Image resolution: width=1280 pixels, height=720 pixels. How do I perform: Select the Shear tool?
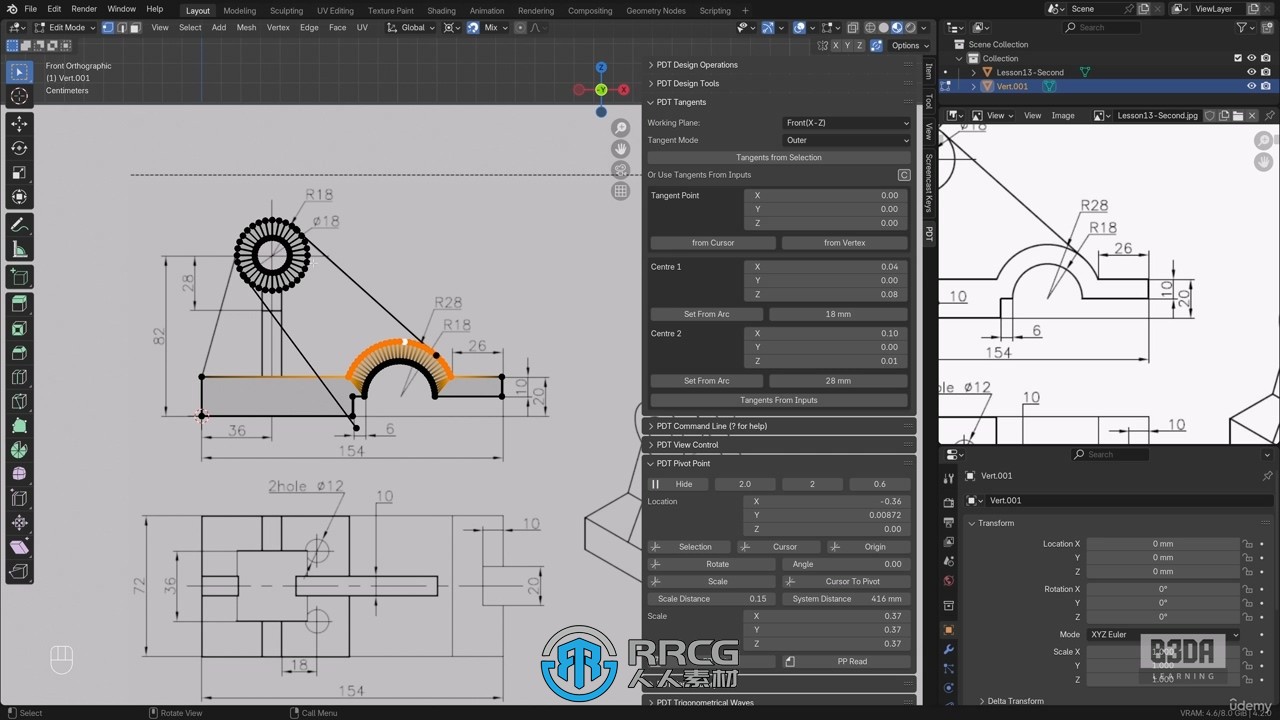point(19,547)
